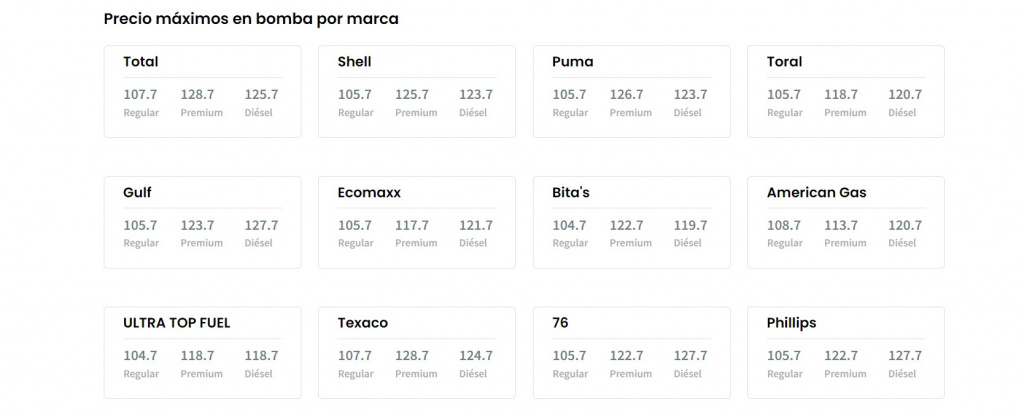Click American Gas Regular price 108.7
This screenshot has height=416, width=1024.
click(x=784, y=226)
